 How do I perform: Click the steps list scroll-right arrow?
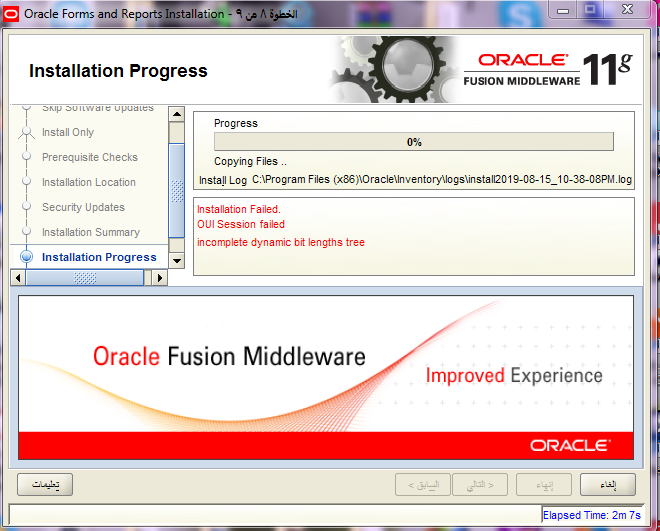coord(160,278)
